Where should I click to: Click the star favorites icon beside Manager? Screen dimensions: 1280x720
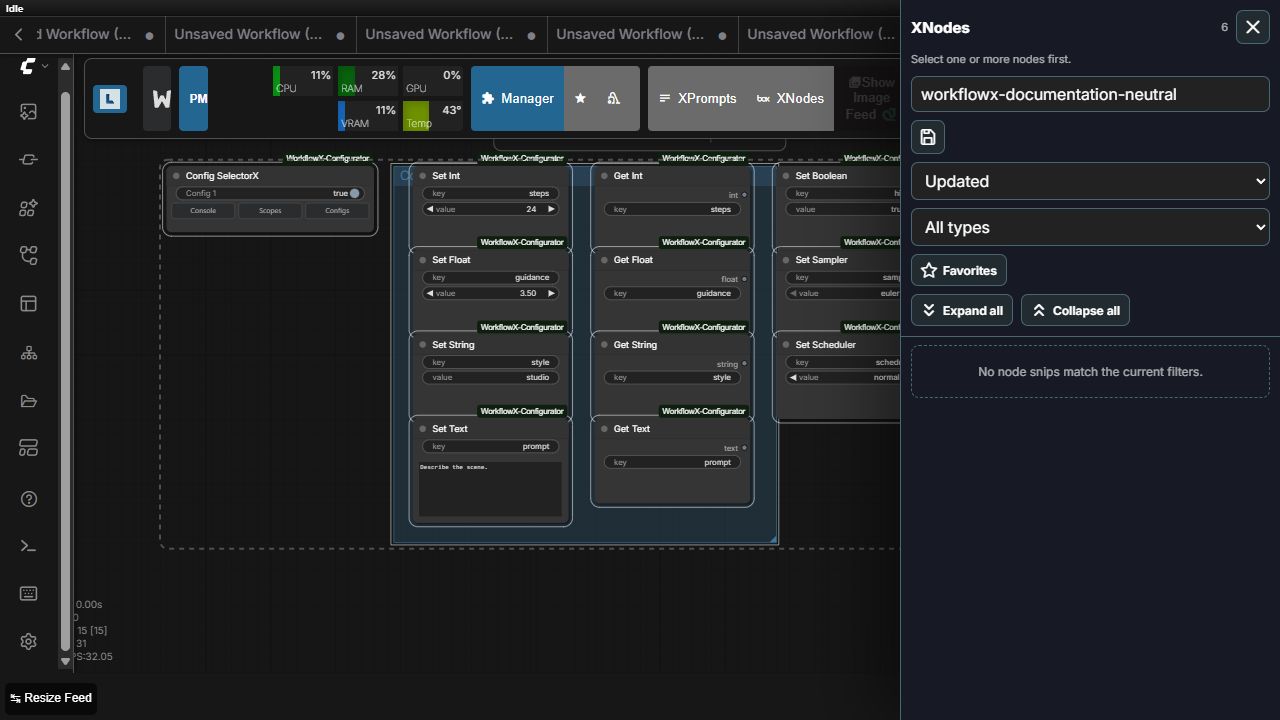point(580,98)
